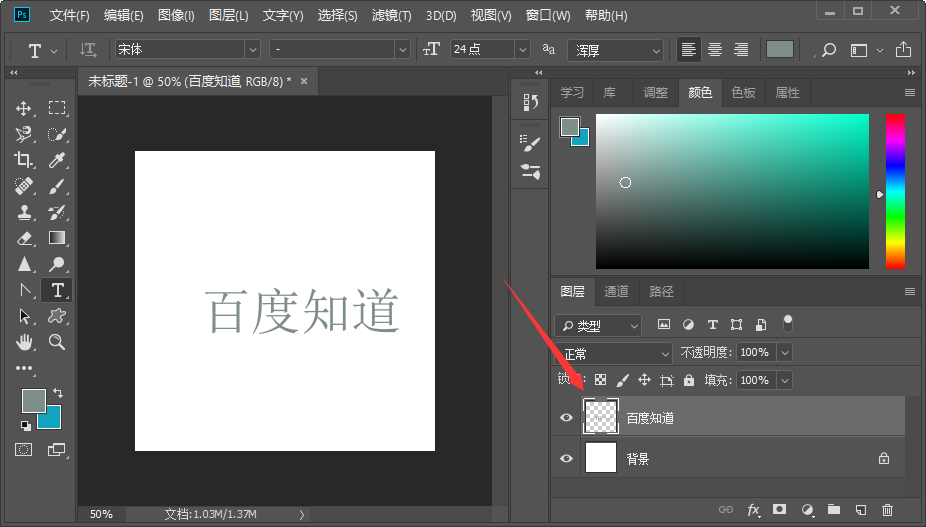Screen dimensions: 926x527
Task: Open the font family 宋体 dropdown
Action: coord(253,50)
